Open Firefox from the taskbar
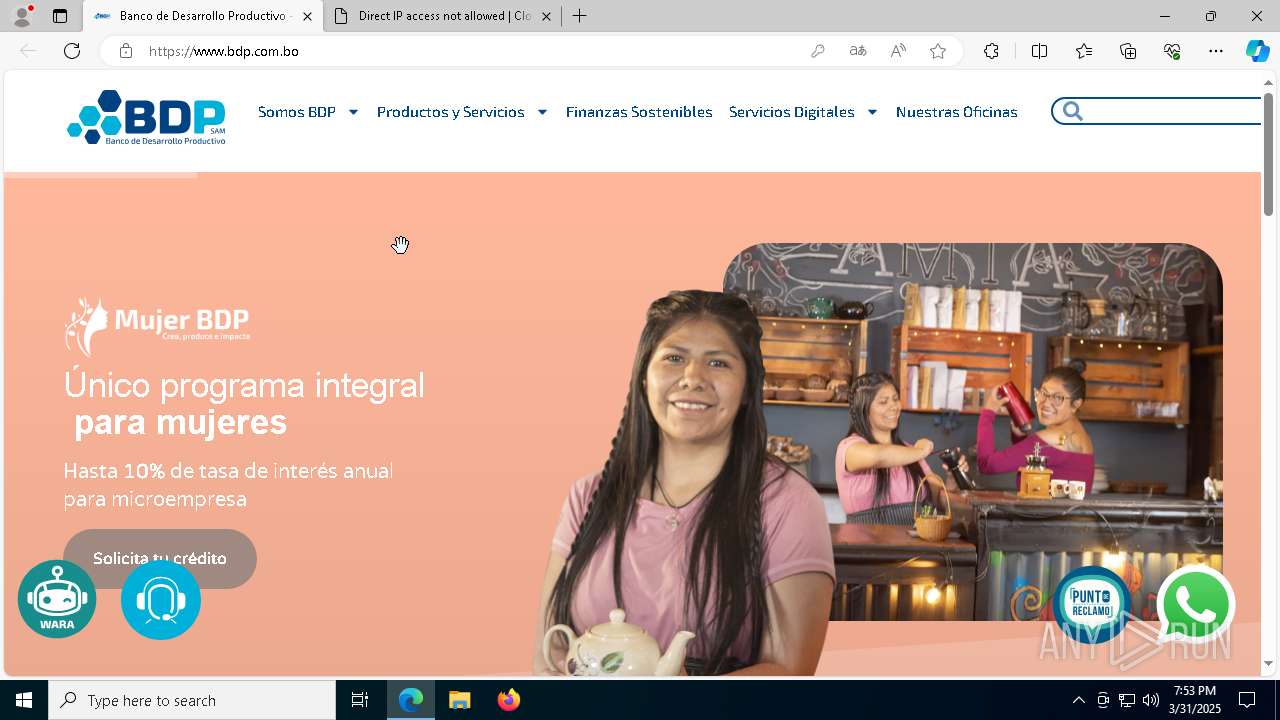Screen dimensions: 1280x720 pos(509,700)
